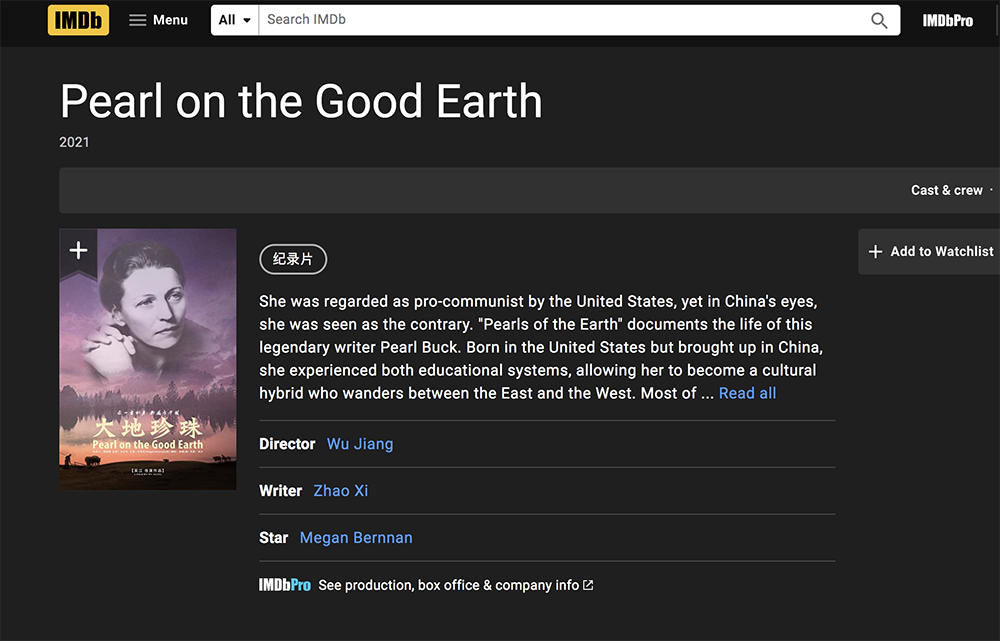Open star Megan Bernnan's profile

coord(356,538)
